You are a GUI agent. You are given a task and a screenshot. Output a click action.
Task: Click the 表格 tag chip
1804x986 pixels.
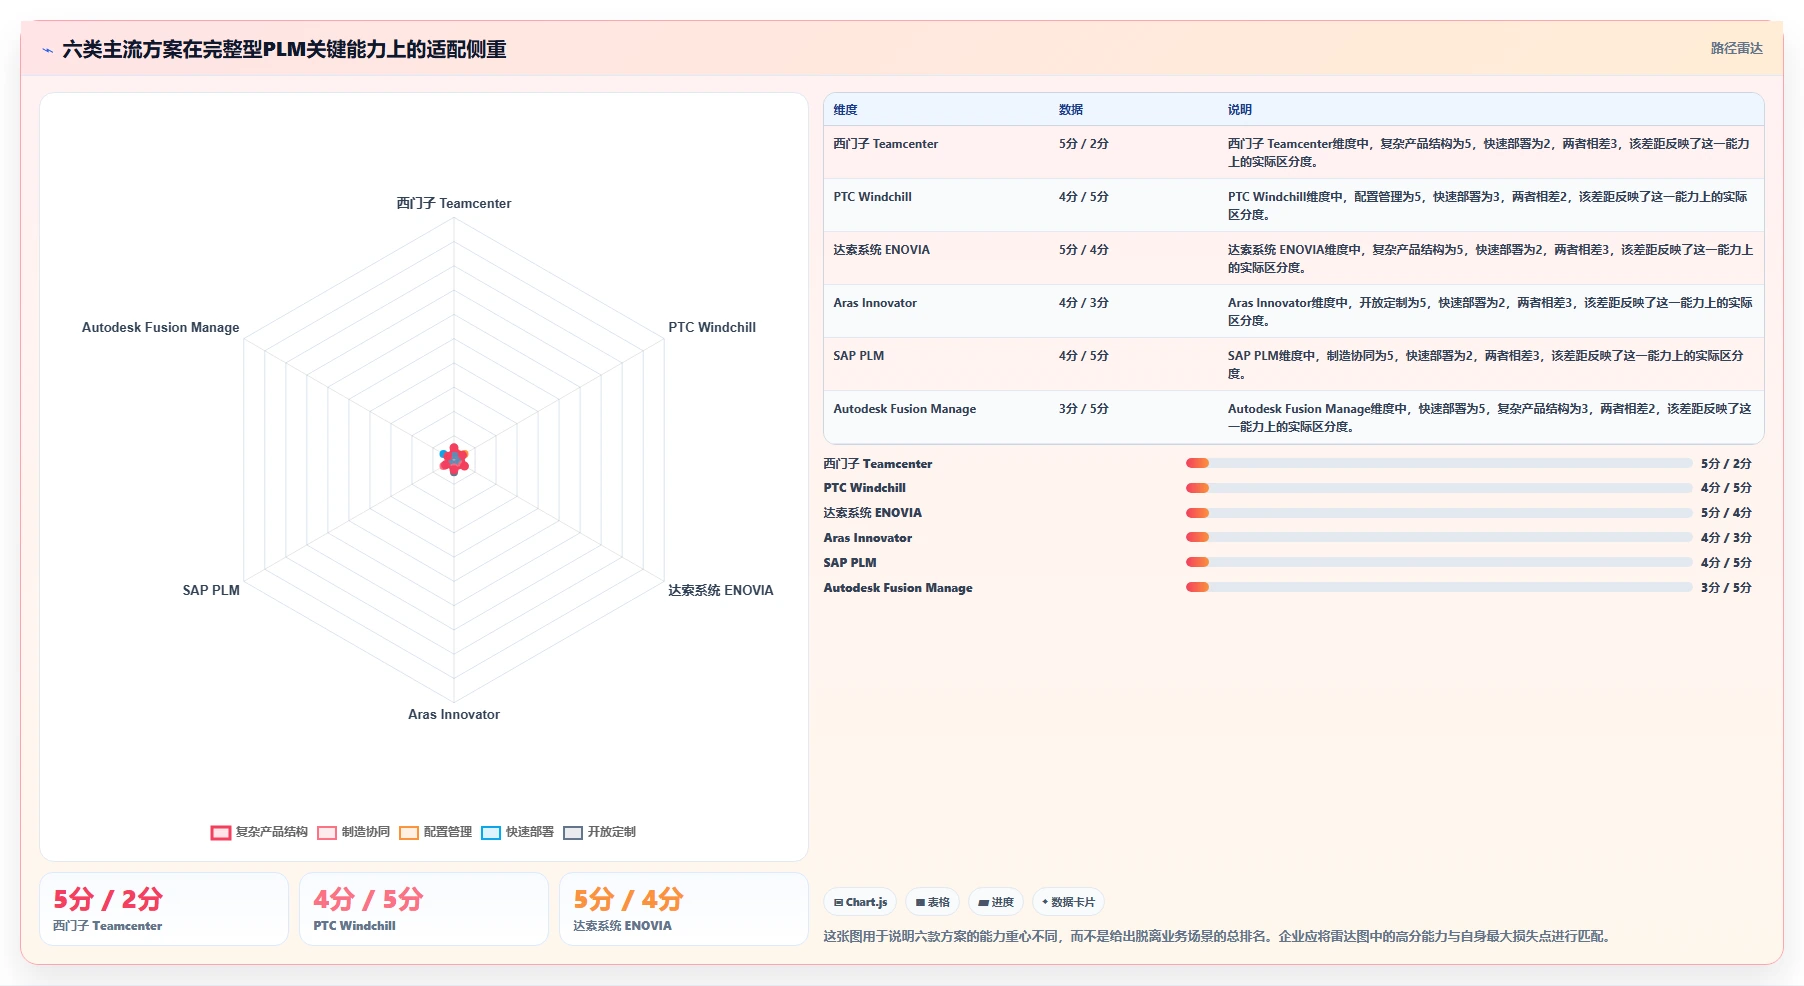pyautogui.click(x=933, y=902)
